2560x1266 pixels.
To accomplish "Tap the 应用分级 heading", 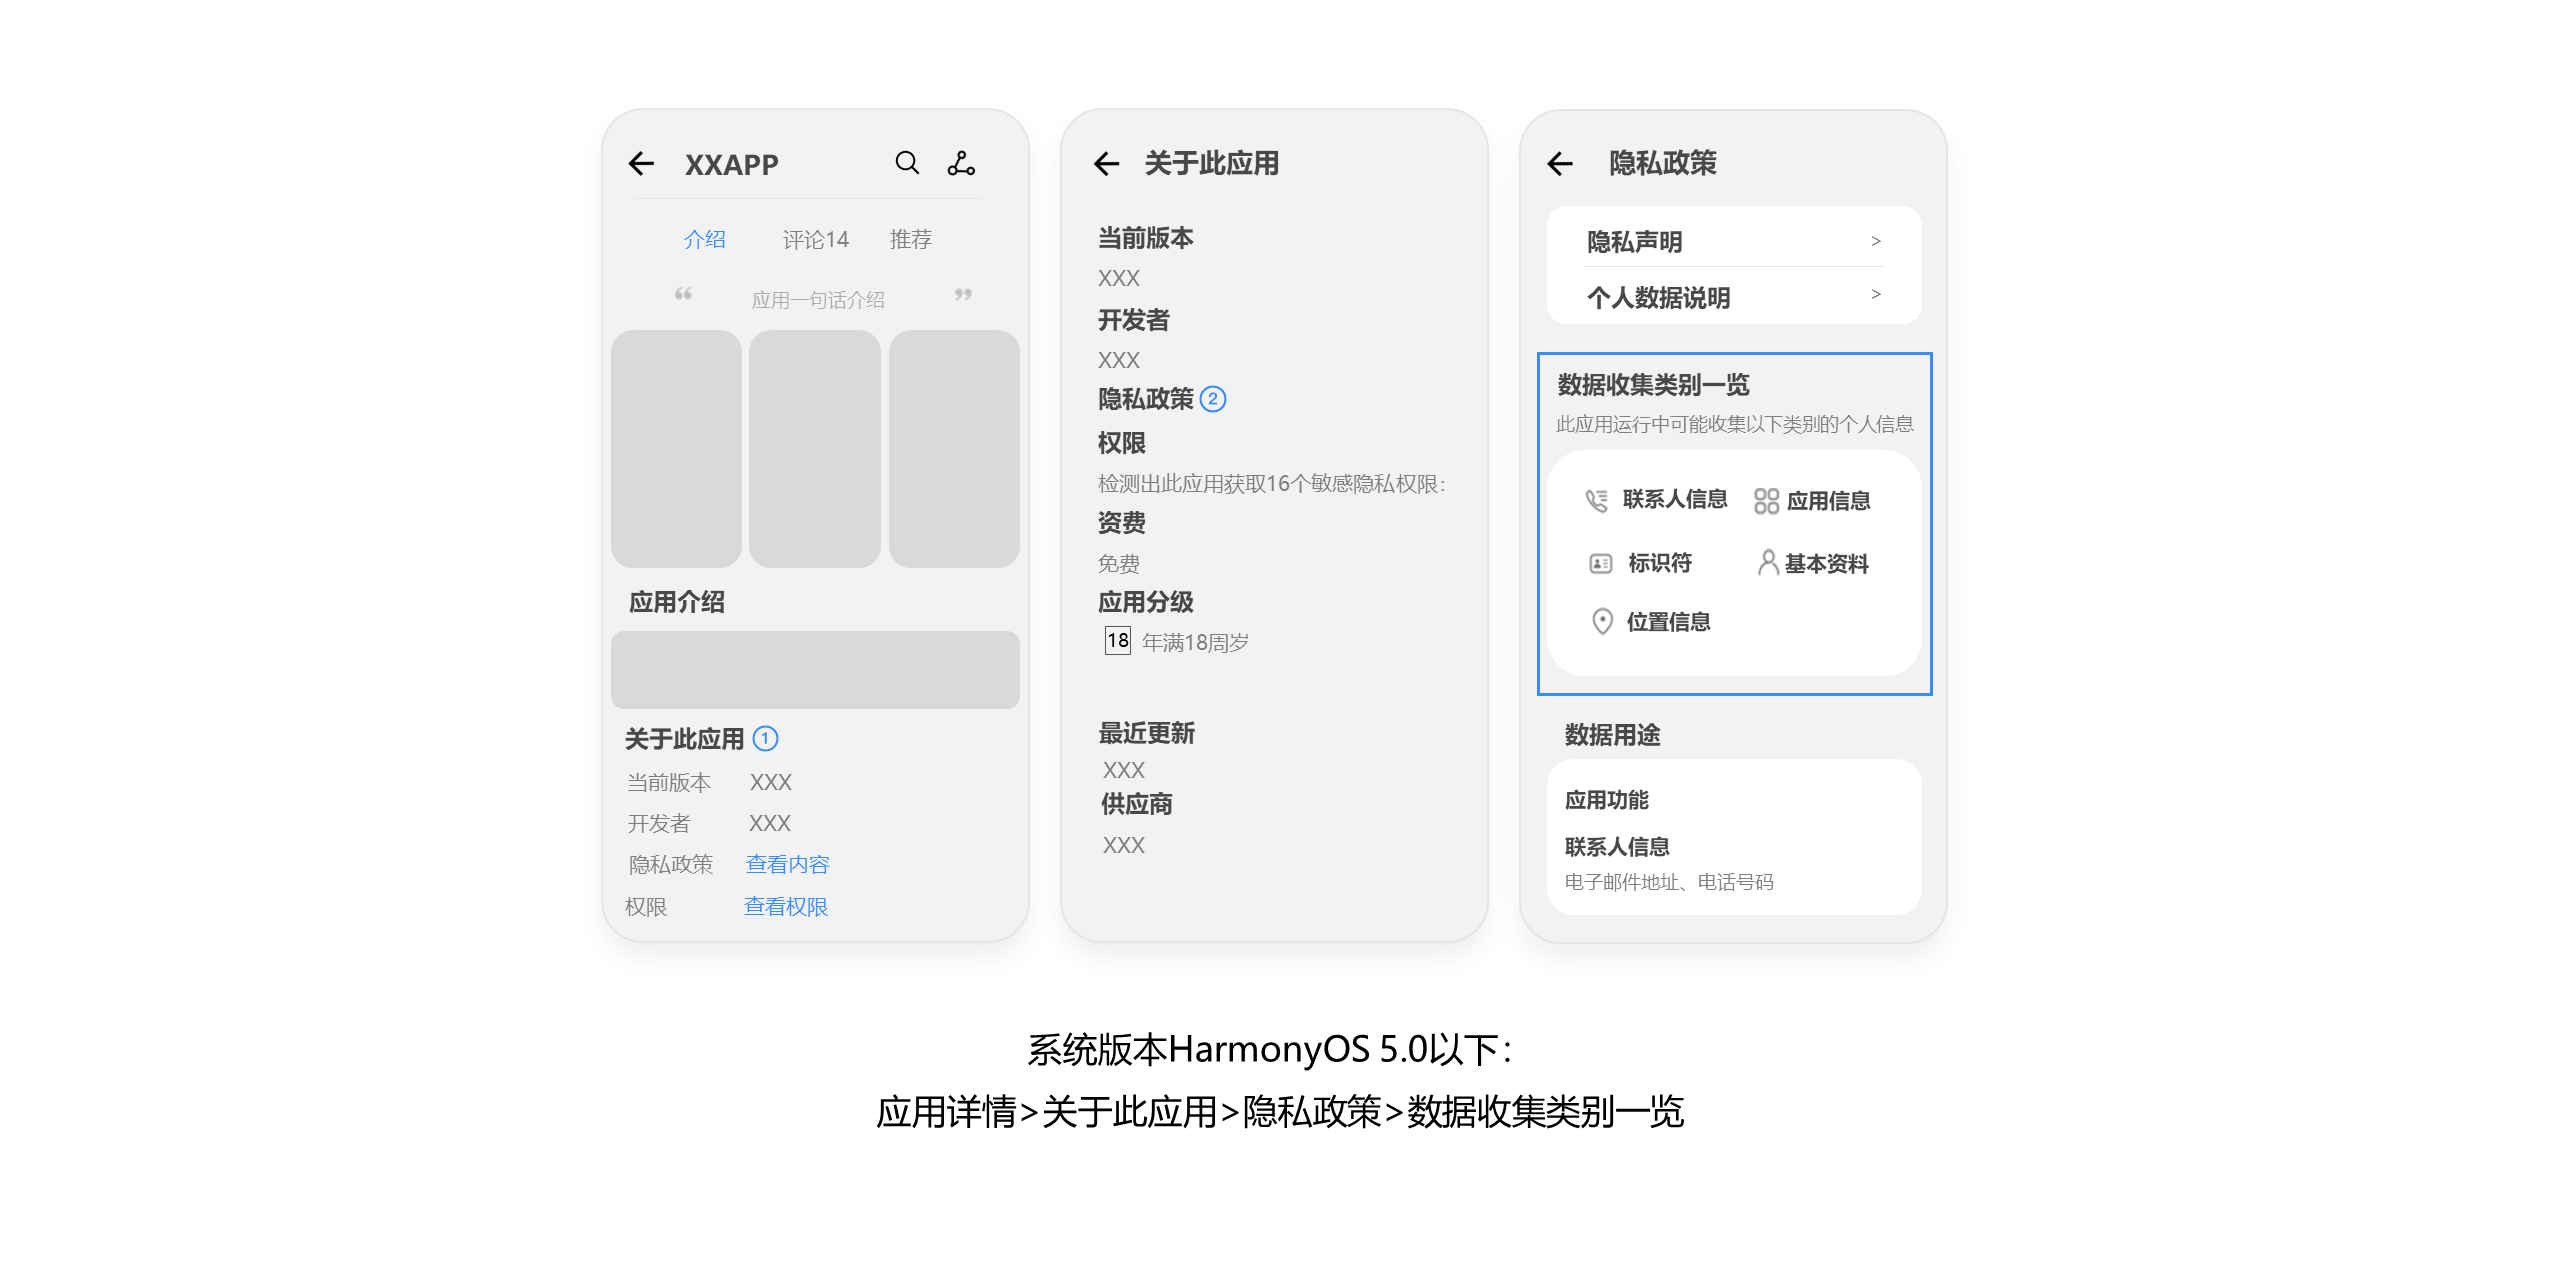I will click(x=1146, y=602).
